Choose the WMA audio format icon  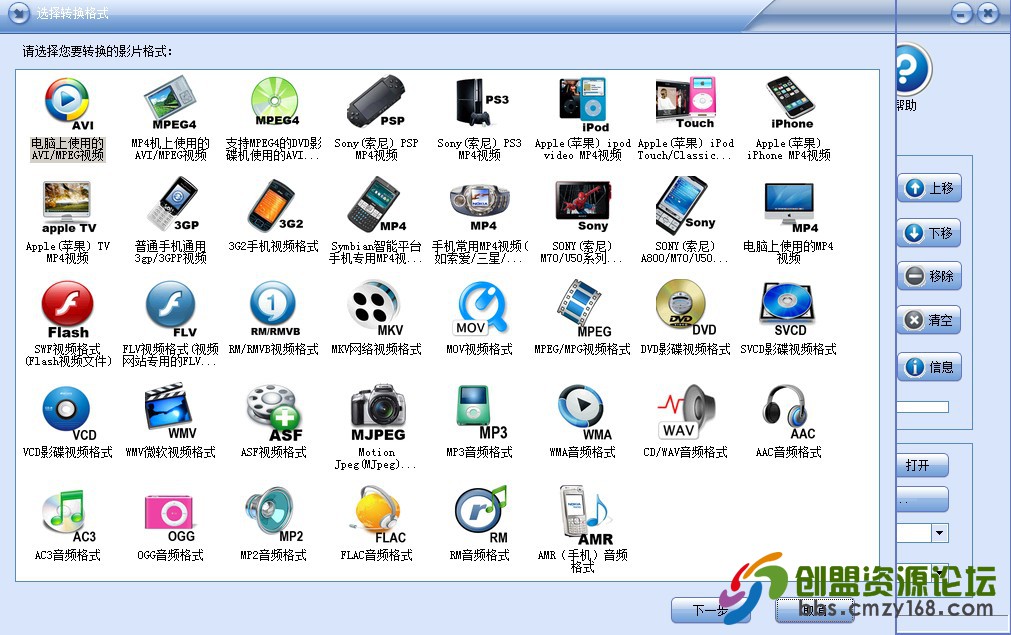[x=584, y=413]
